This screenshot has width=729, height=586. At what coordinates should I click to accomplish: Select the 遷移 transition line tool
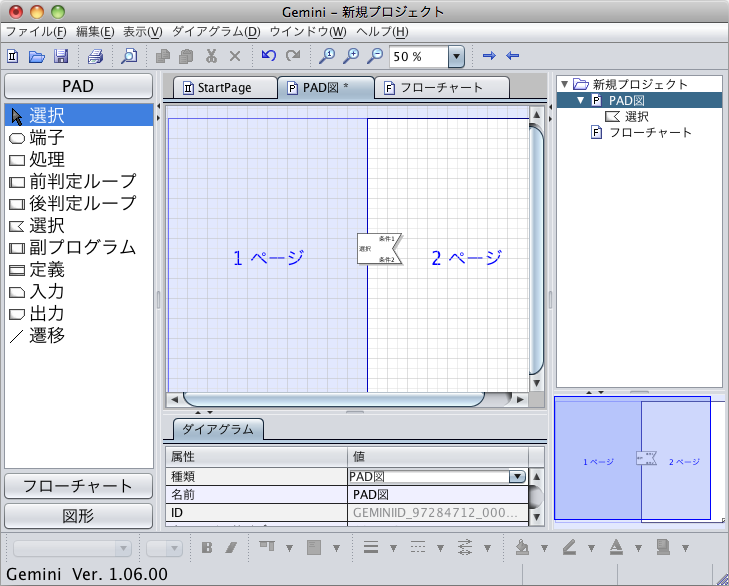[79, 335]
